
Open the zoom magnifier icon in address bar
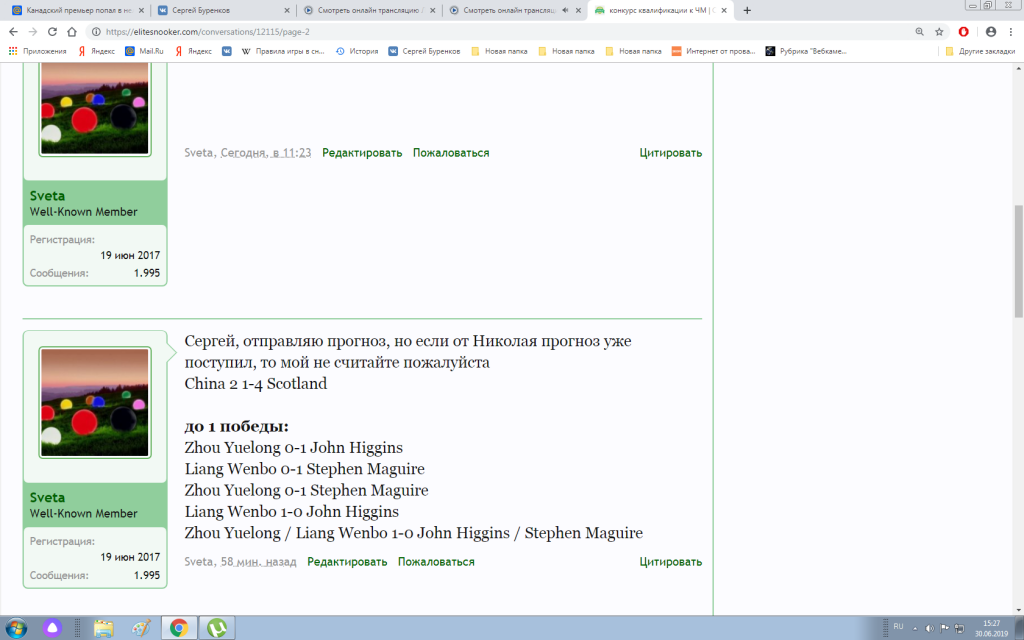919,31
